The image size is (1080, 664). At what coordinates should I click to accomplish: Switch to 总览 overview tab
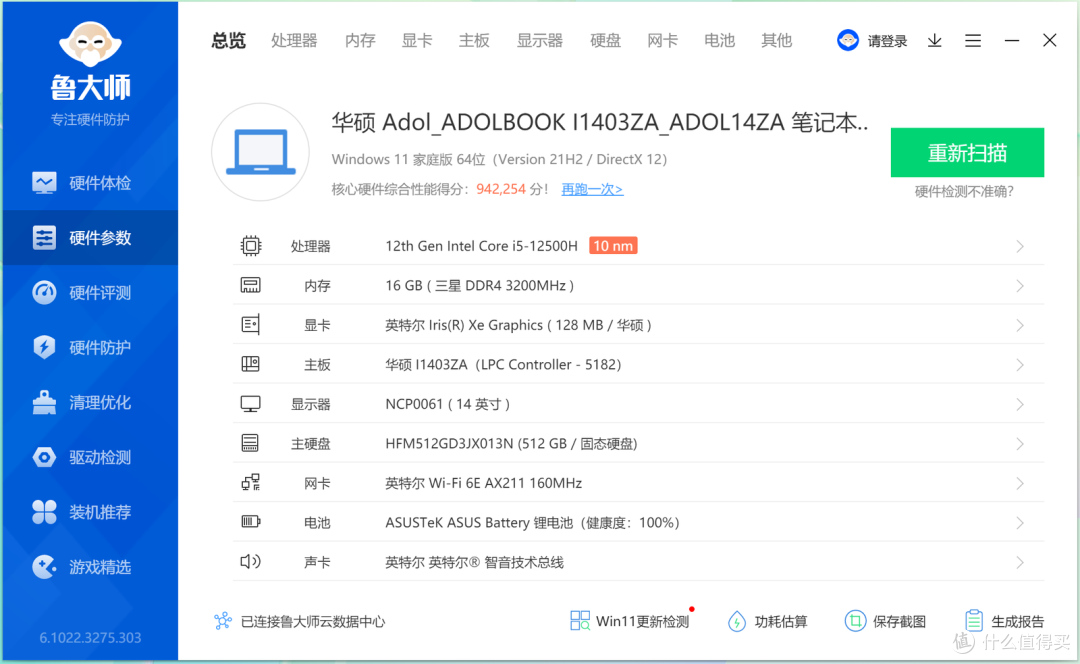pyautogui.click(x=229, y=41)
